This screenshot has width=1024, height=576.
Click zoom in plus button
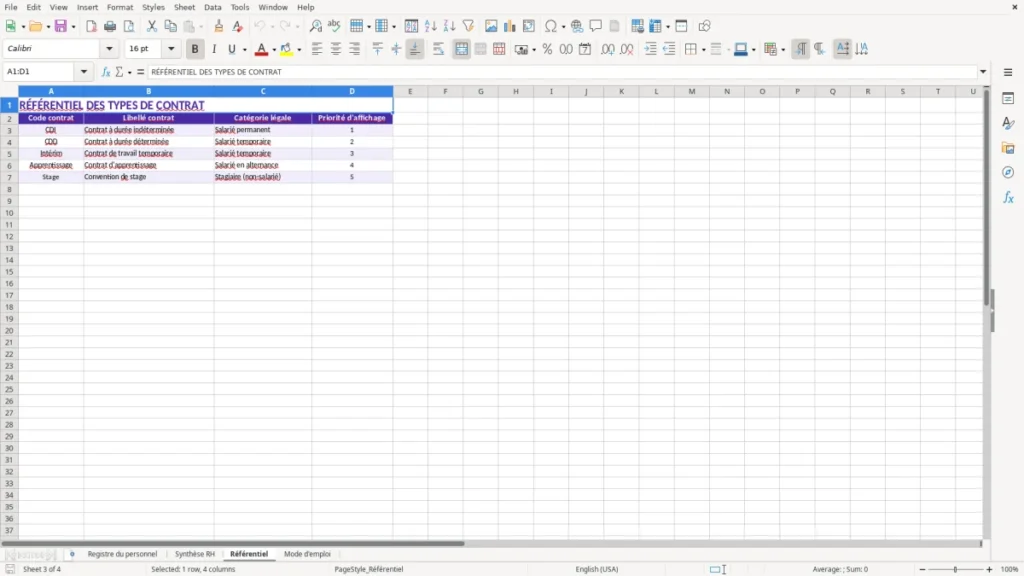989,569
